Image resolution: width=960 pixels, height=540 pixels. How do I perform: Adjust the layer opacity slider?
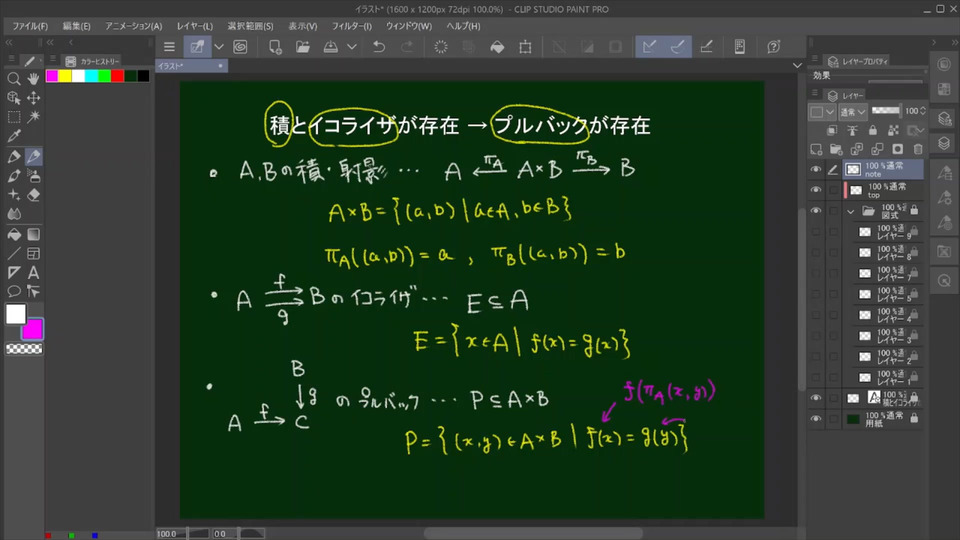886,111
